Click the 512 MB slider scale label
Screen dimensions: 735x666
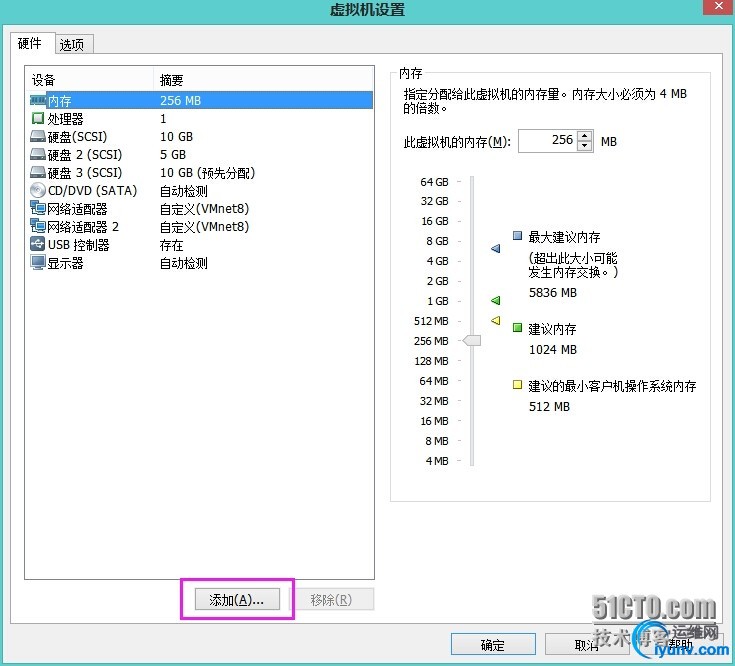(x=431, y=321)
